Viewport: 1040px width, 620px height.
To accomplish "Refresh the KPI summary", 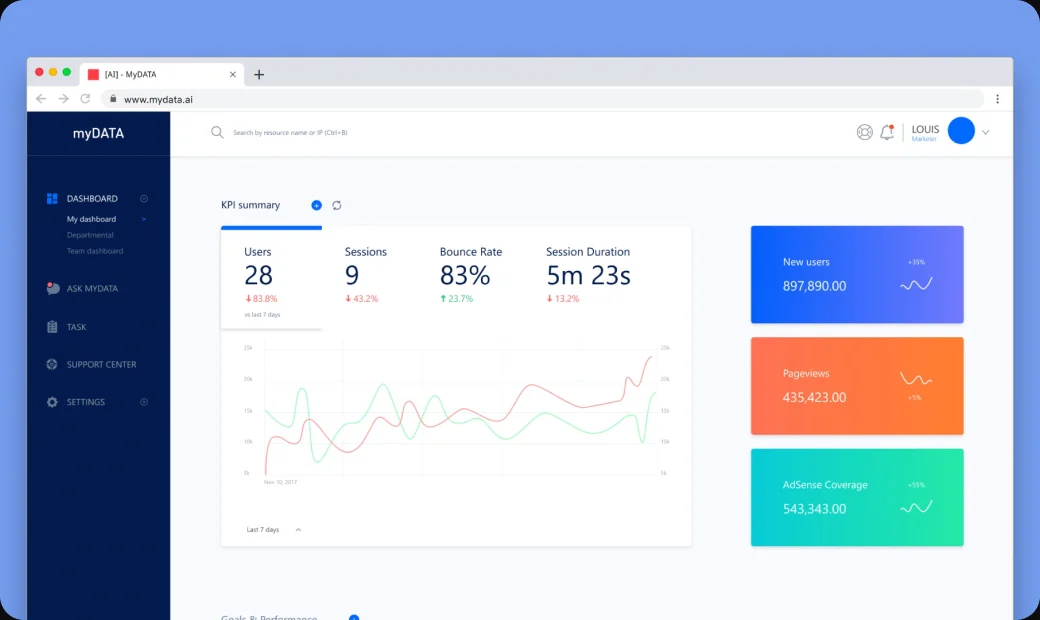I will (x=337, y=206).
